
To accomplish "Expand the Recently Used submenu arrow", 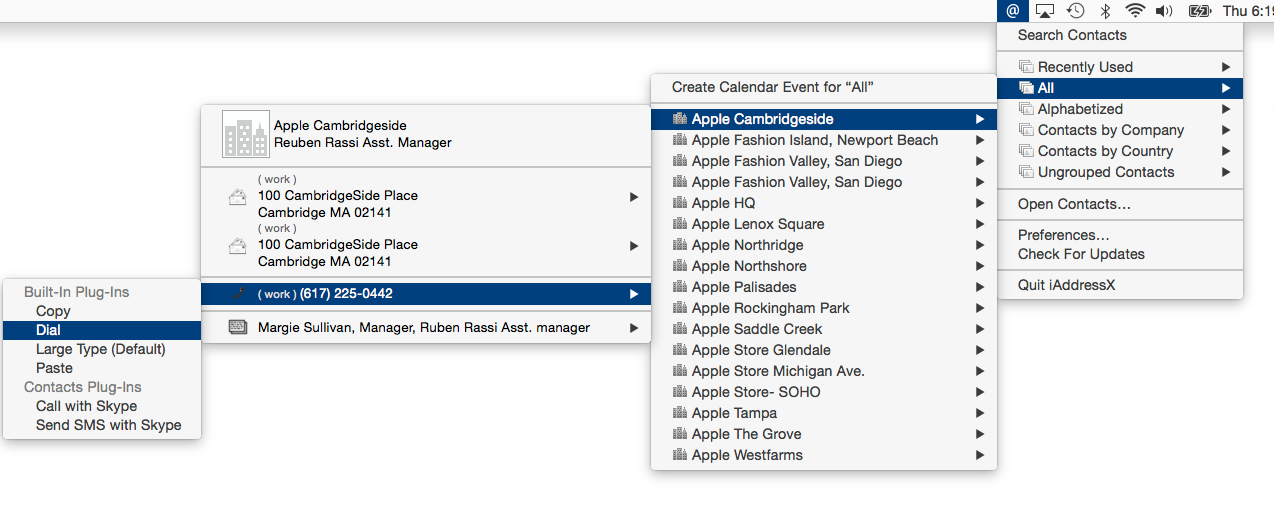I will tap(1226, 67).
